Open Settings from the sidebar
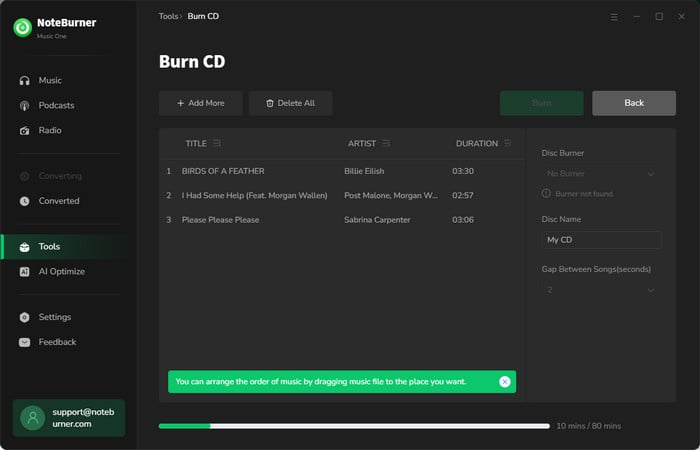Viewport: 700px width, 450px height. (54, 317)
